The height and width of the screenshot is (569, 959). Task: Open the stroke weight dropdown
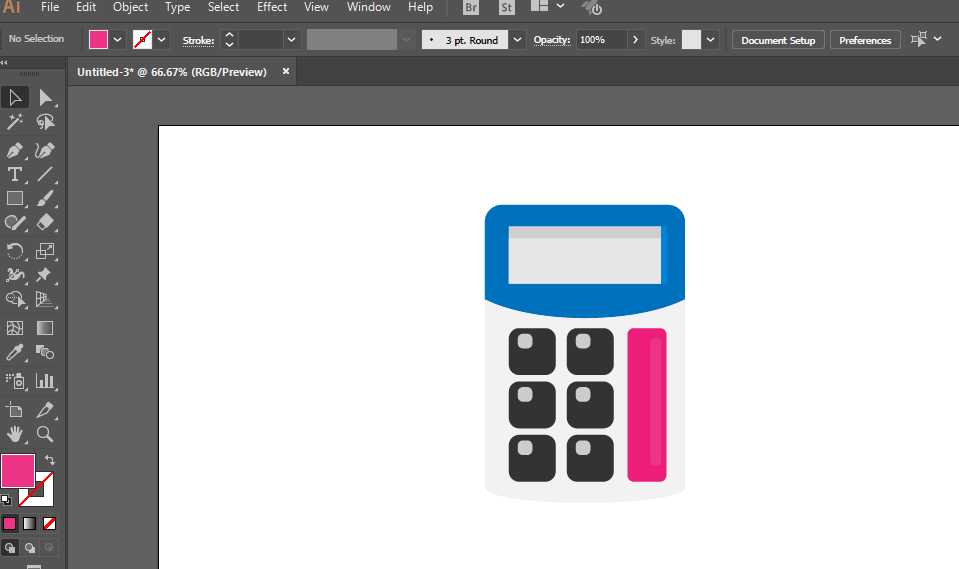(291, 40)
